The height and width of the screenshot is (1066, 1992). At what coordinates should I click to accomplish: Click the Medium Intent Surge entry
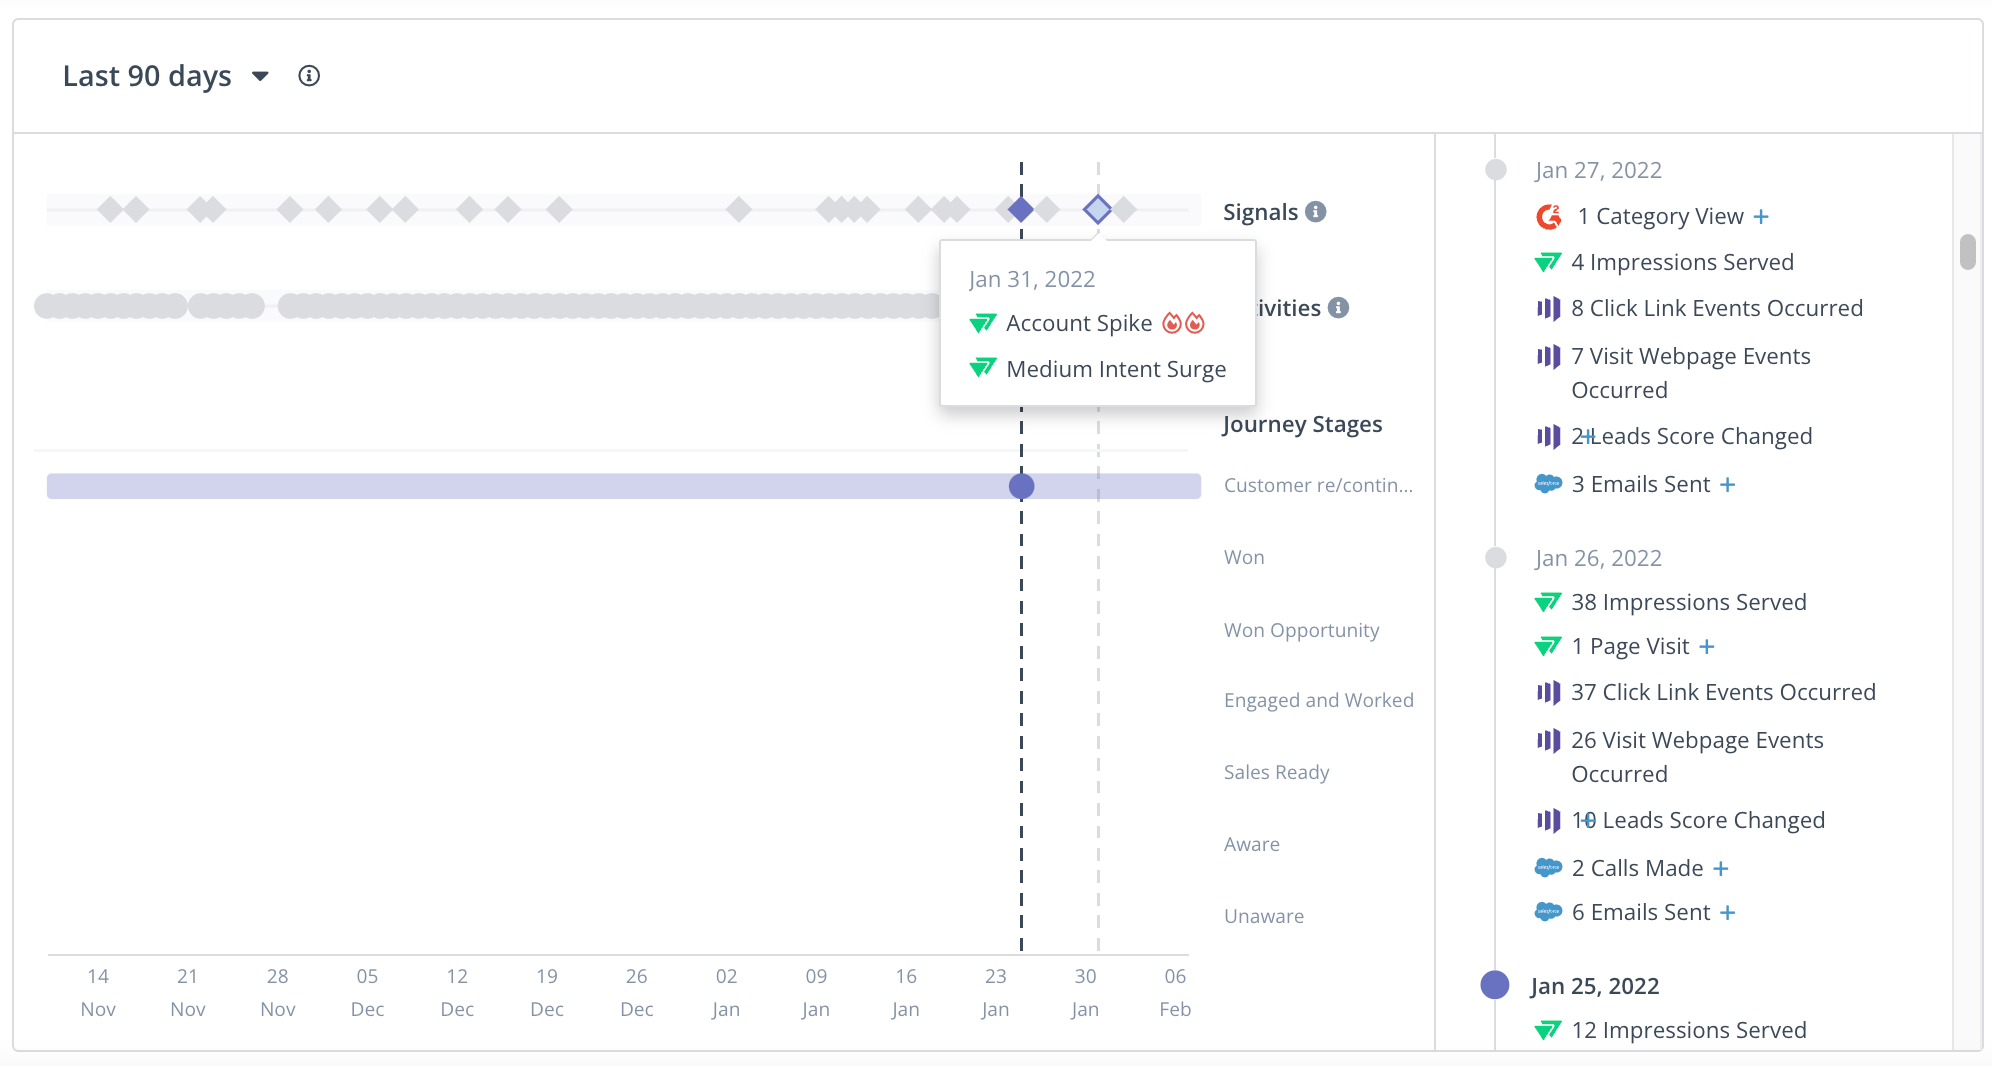tap(1115, 369)
